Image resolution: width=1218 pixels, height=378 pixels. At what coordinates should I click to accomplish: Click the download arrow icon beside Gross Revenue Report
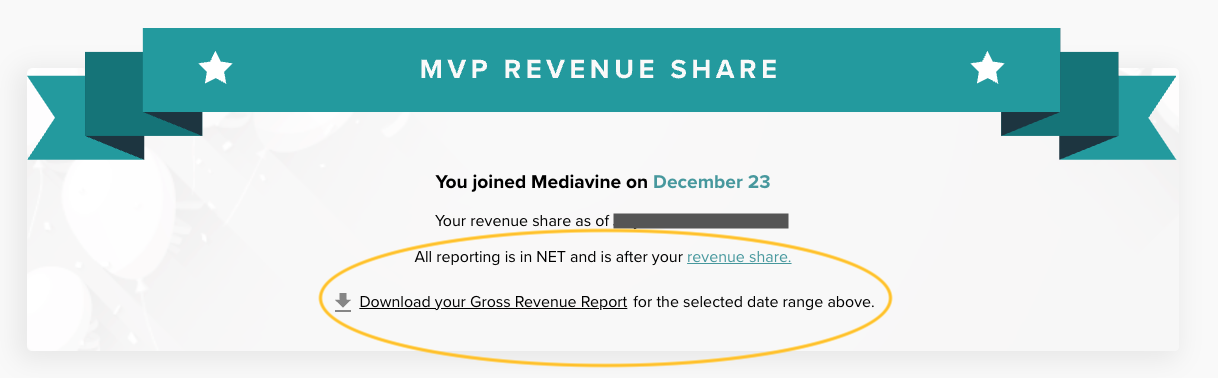343,301
